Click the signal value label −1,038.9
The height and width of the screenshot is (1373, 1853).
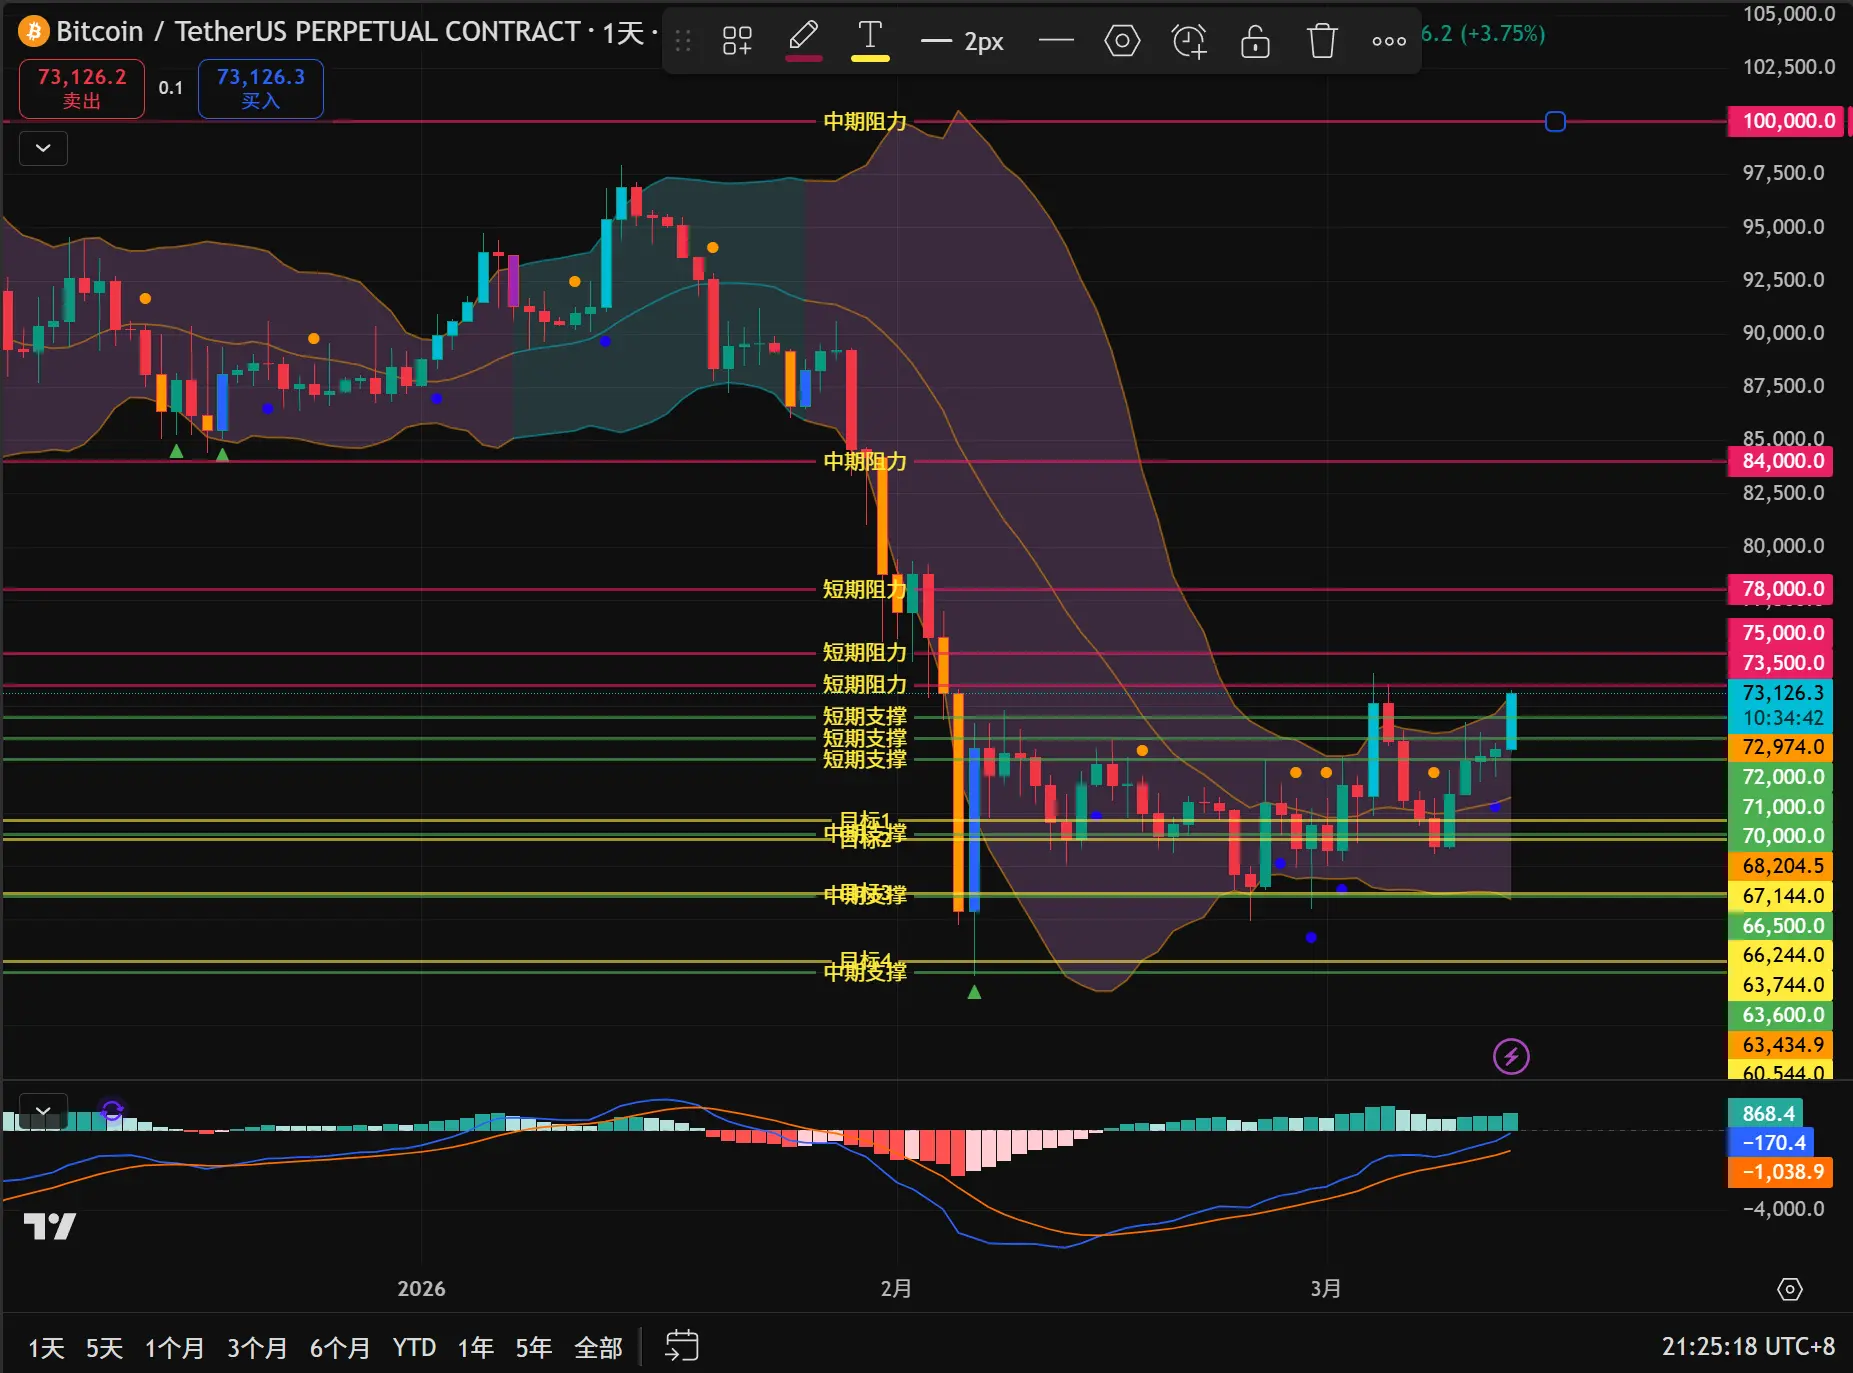[x=1781, y=1172]
